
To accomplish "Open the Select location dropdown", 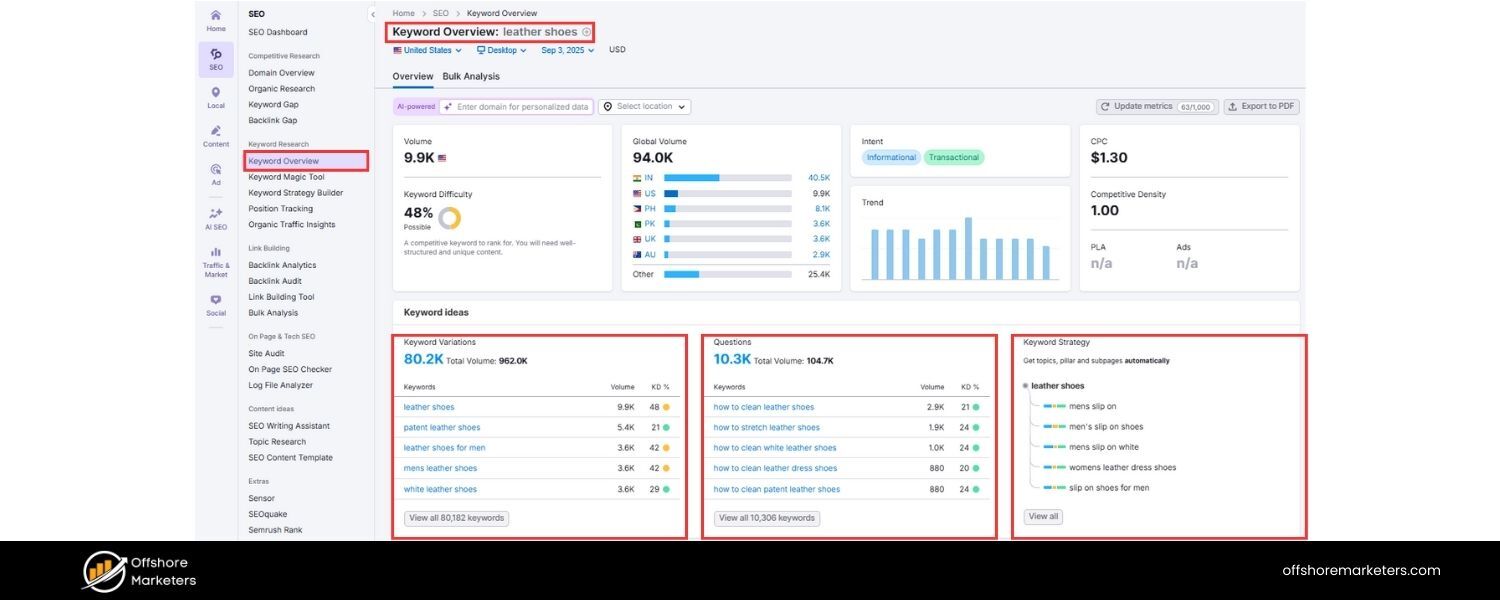I will pos(645,107).
